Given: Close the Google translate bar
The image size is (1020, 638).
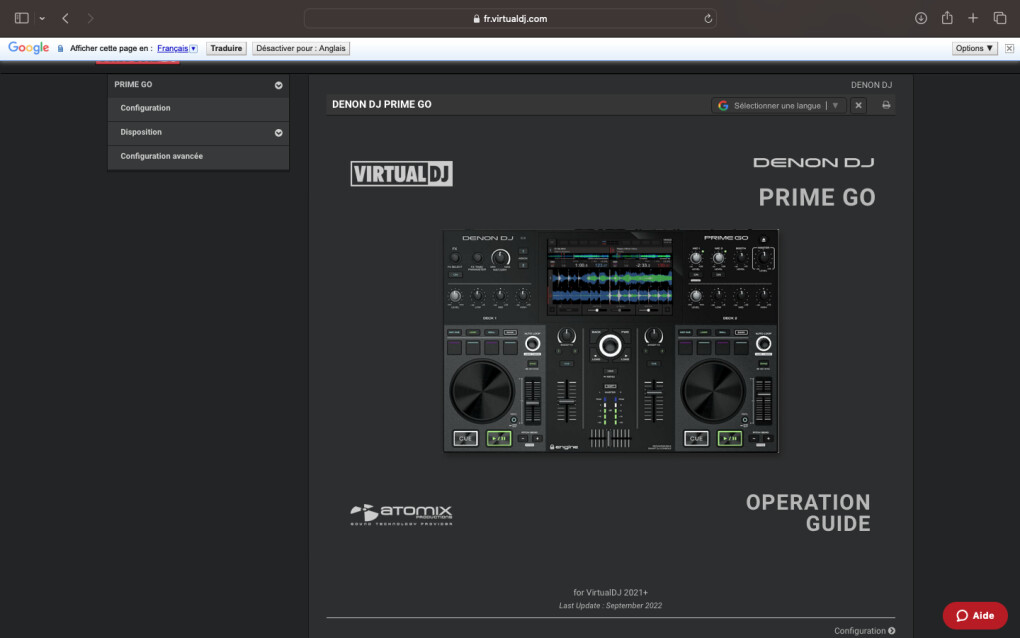Looking at the screenshot, I should (x=1009, y=48).
